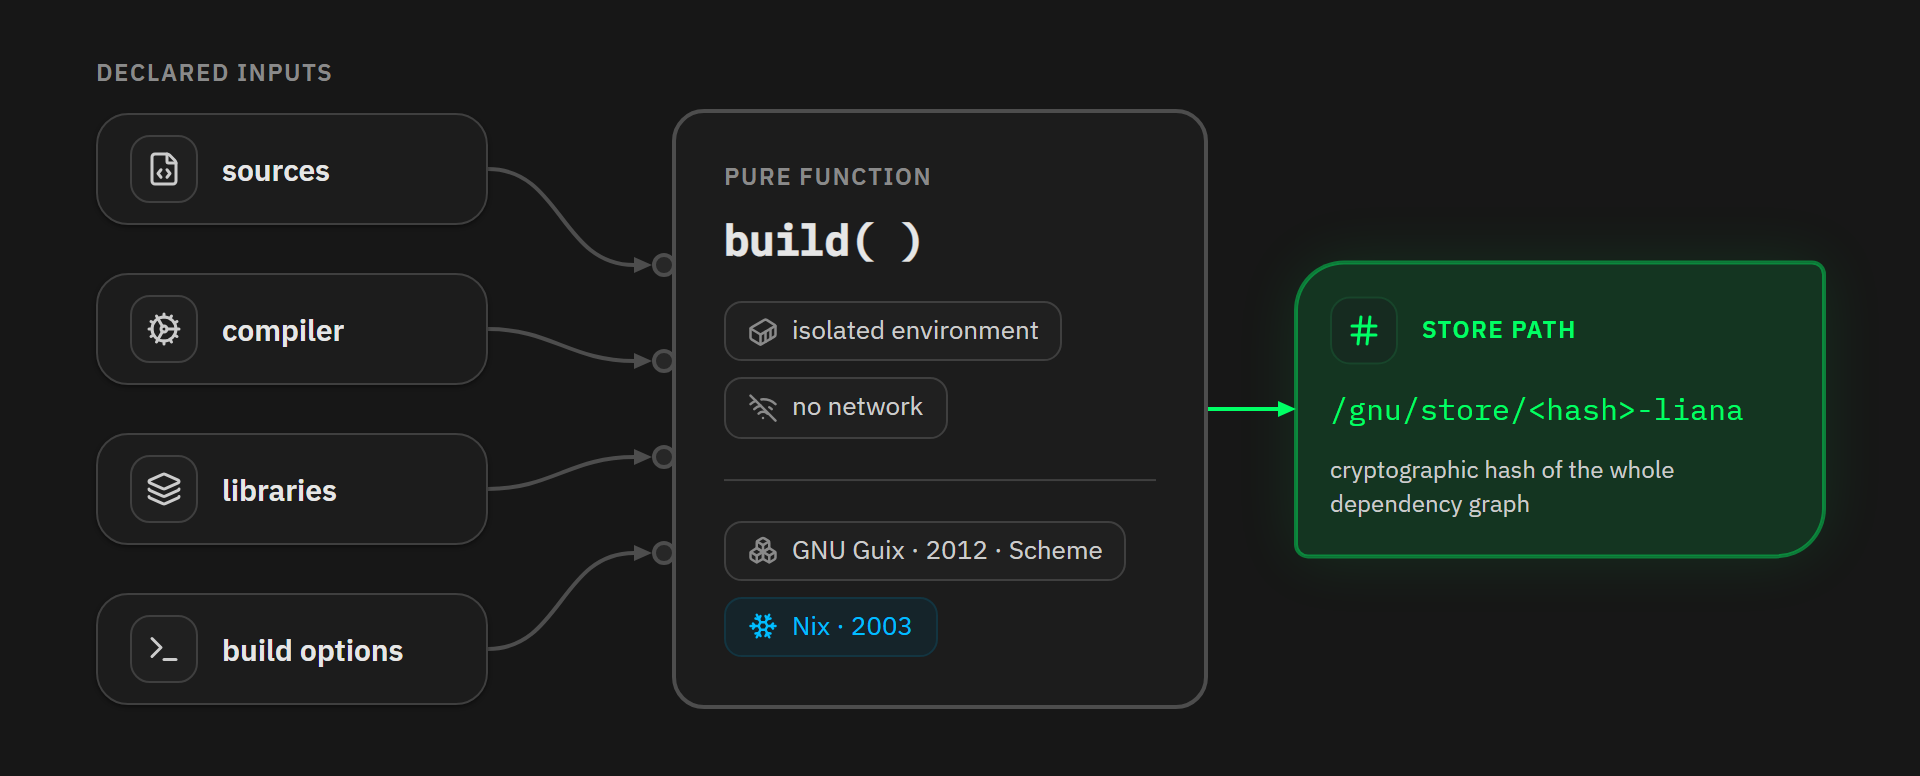
Task: Click the sources file-code icon
Action: tap(164, 169)
